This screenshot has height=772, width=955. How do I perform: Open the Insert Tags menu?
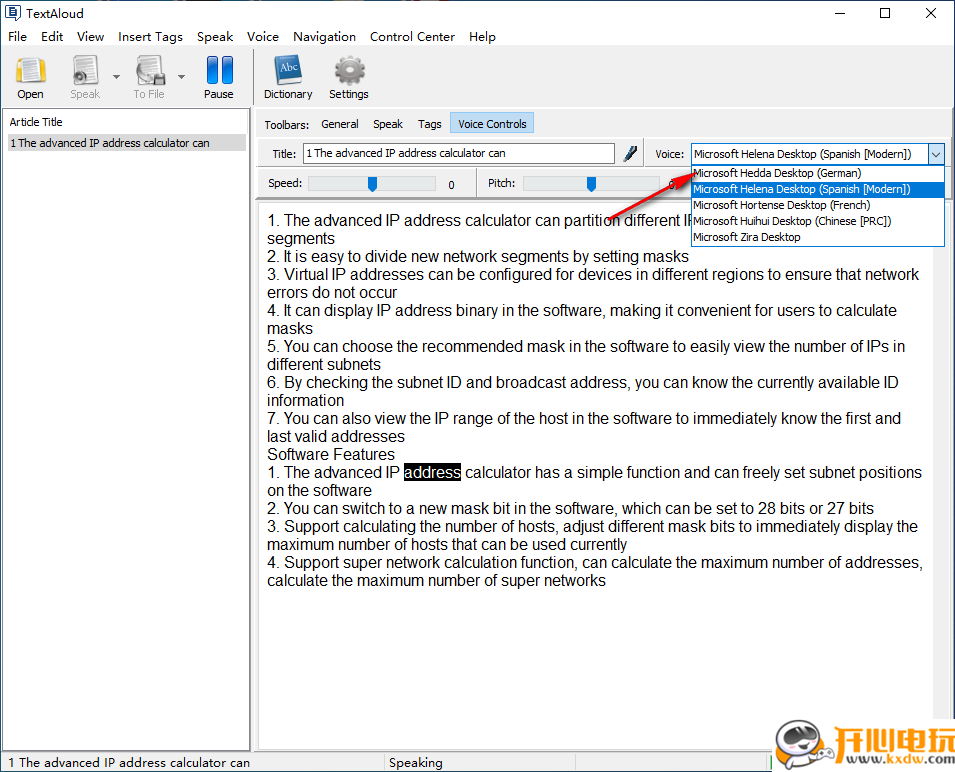[x=150, y=36]
